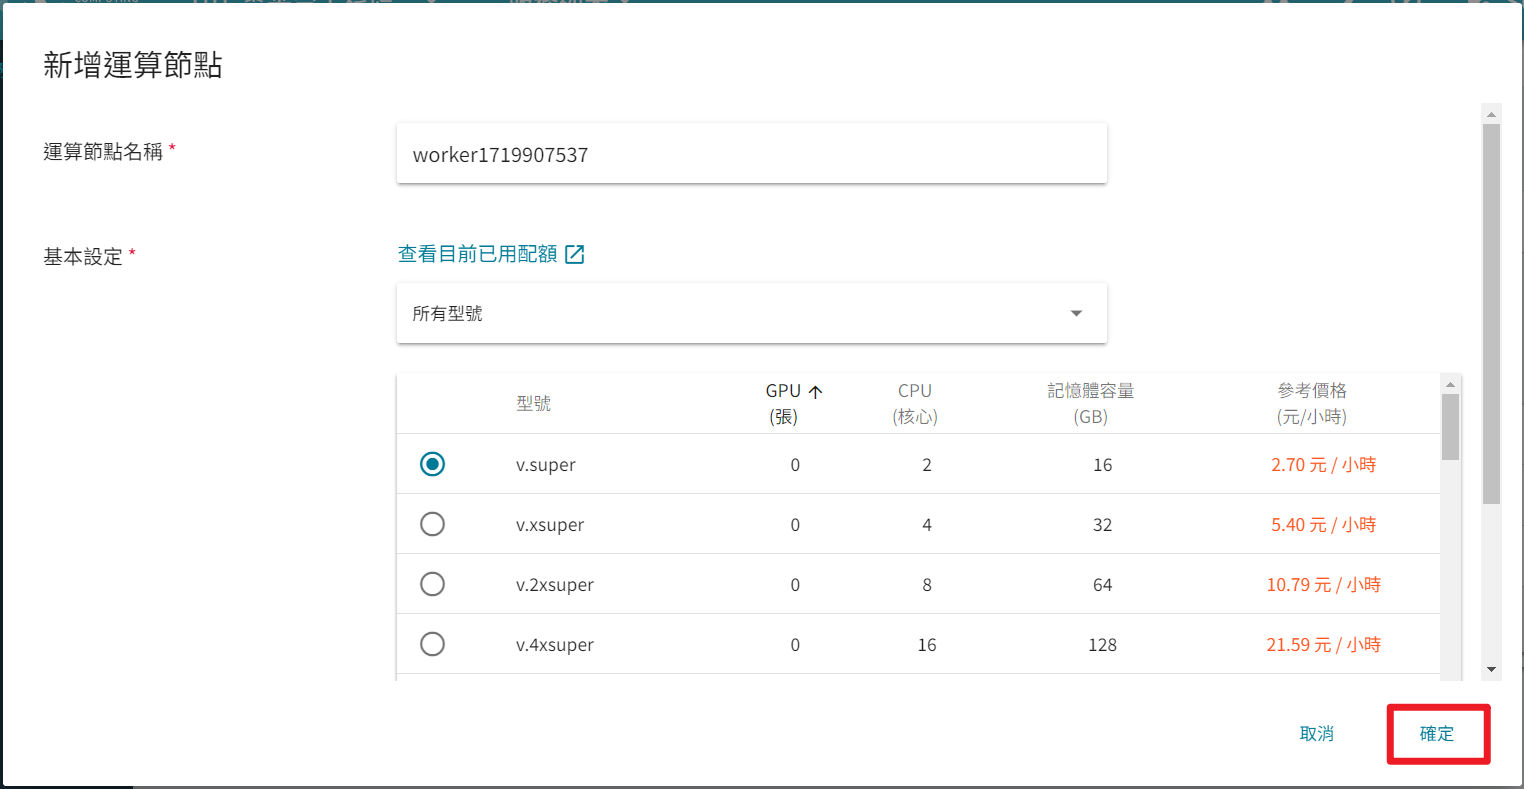Screen dimensions: 1524x789
Task: Click the 64 memory value
Action: pos(1102,585)
